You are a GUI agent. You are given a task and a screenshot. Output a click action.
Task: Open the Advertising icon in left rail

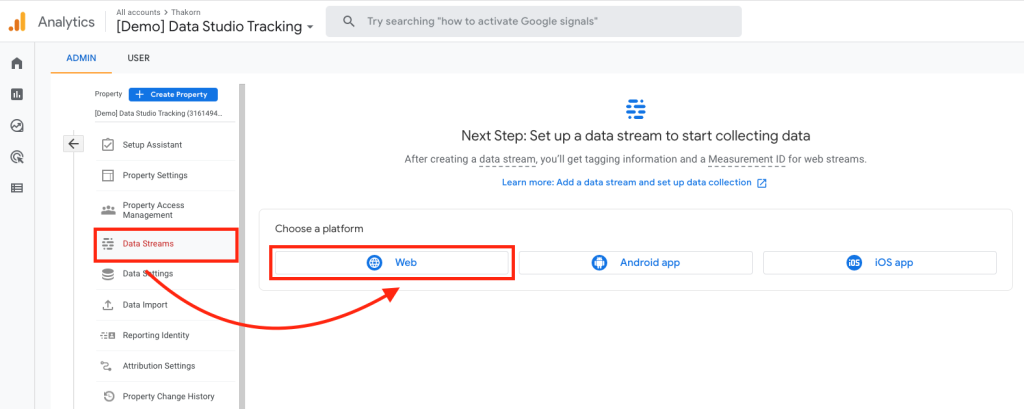coord(17,156)
